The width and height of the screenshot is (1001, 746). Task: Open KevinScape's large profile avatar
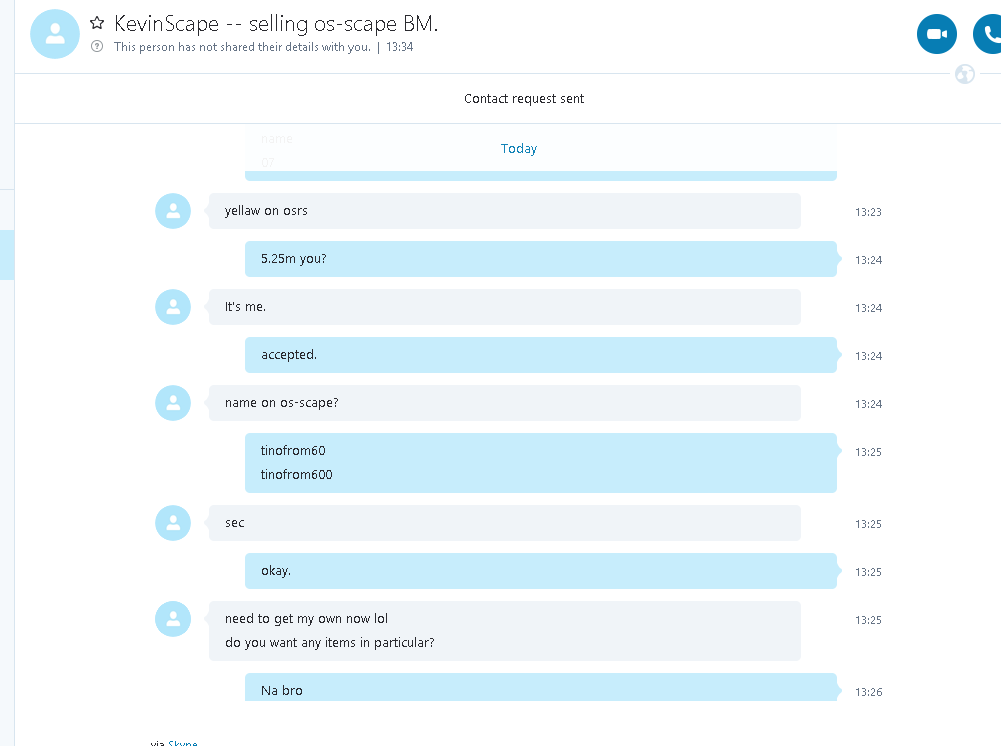pyautogui.click(x=56, y=34)
